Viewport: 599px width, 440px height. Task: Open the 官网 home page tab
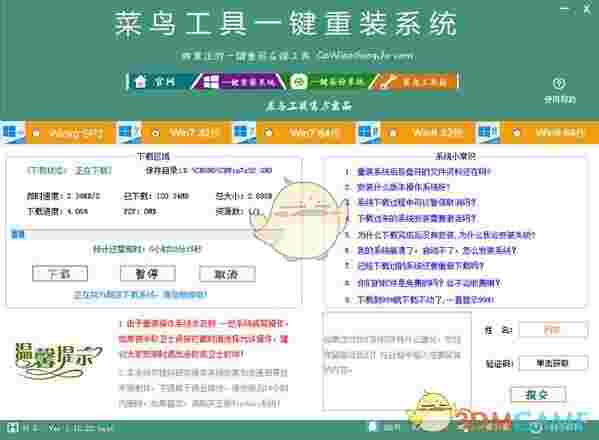click(160, 81)
